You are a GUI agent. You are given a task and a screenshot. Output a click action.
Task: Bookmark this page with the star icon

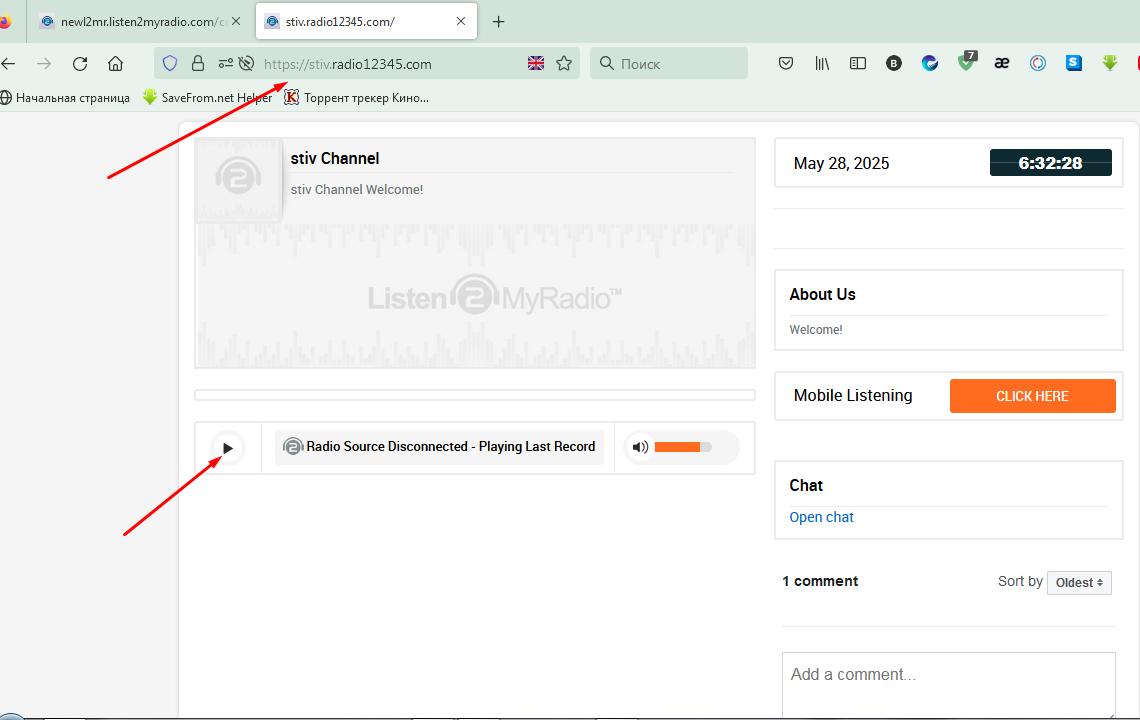click(564, 64)
